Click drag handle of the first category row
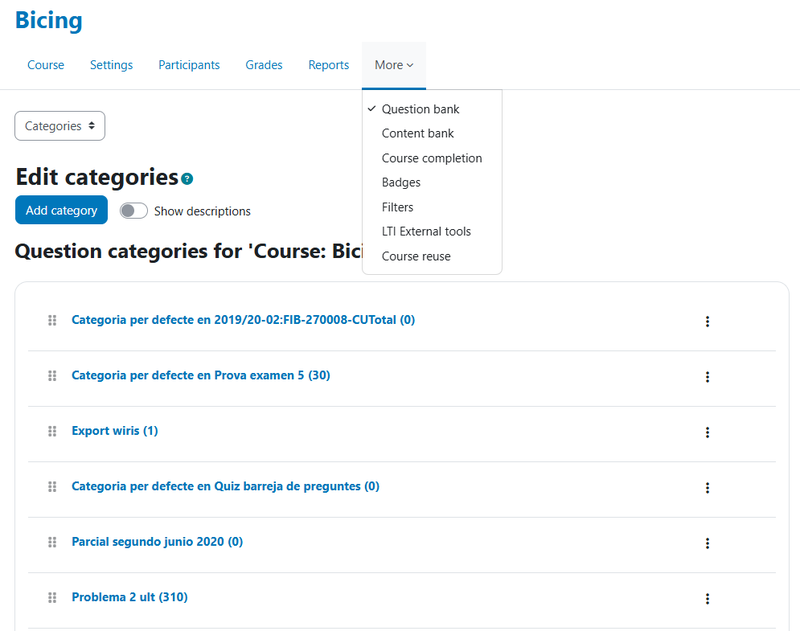Screen dimensions: 800x631 pos(51,321)
